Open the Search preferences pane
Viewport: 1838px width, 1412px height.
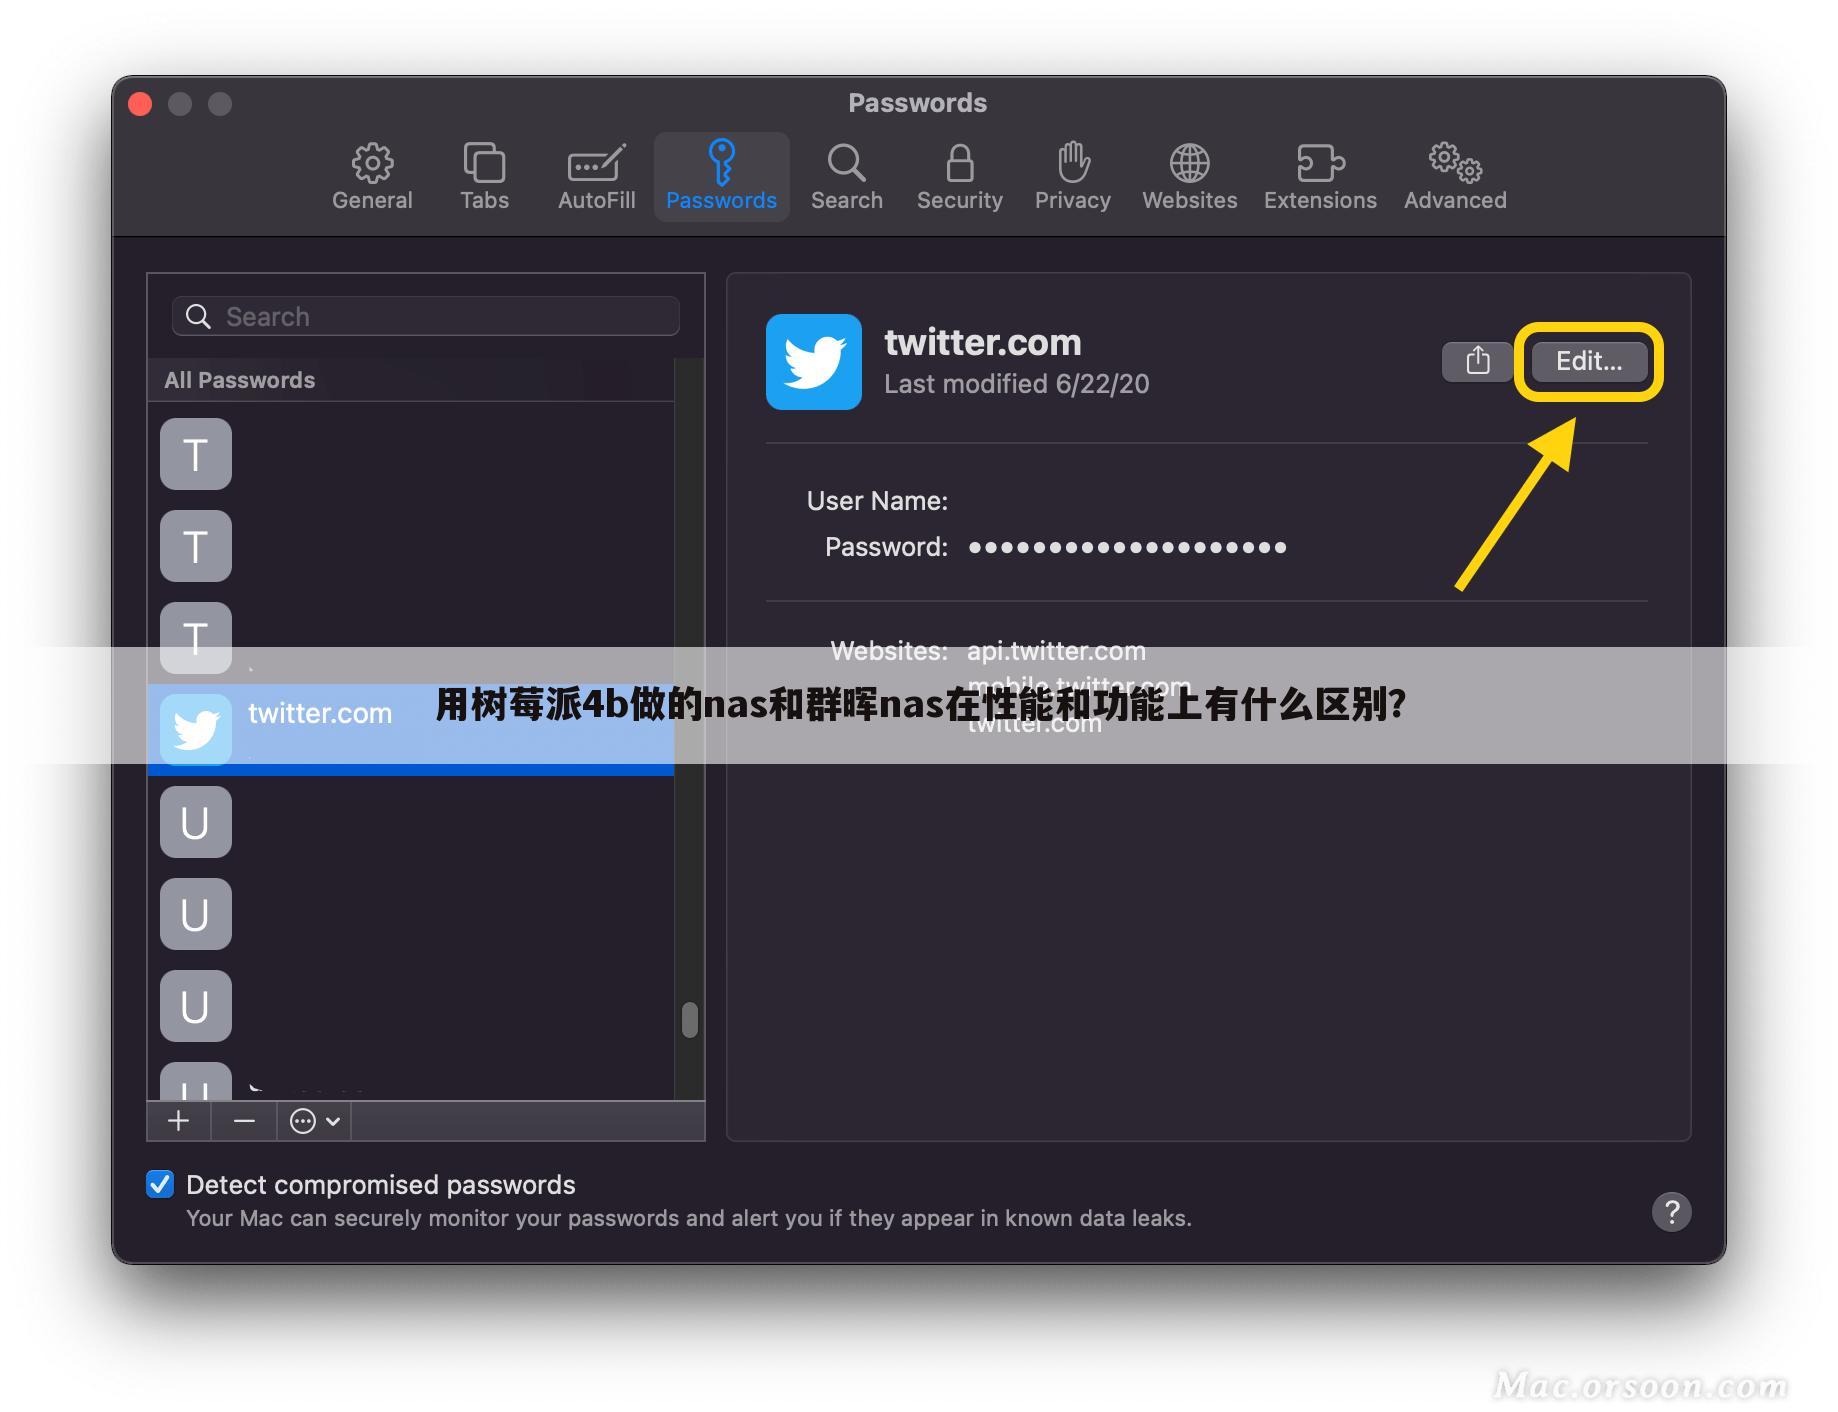coord(846,177)
